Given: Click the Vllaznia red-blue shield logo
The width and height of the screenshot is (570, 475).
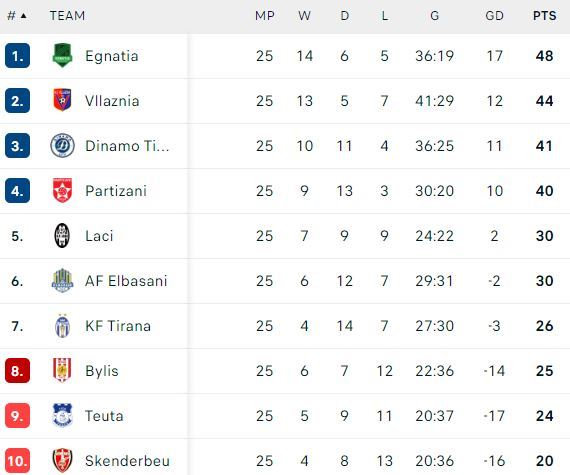Looking at the screenshot, I should click(62, 100).
